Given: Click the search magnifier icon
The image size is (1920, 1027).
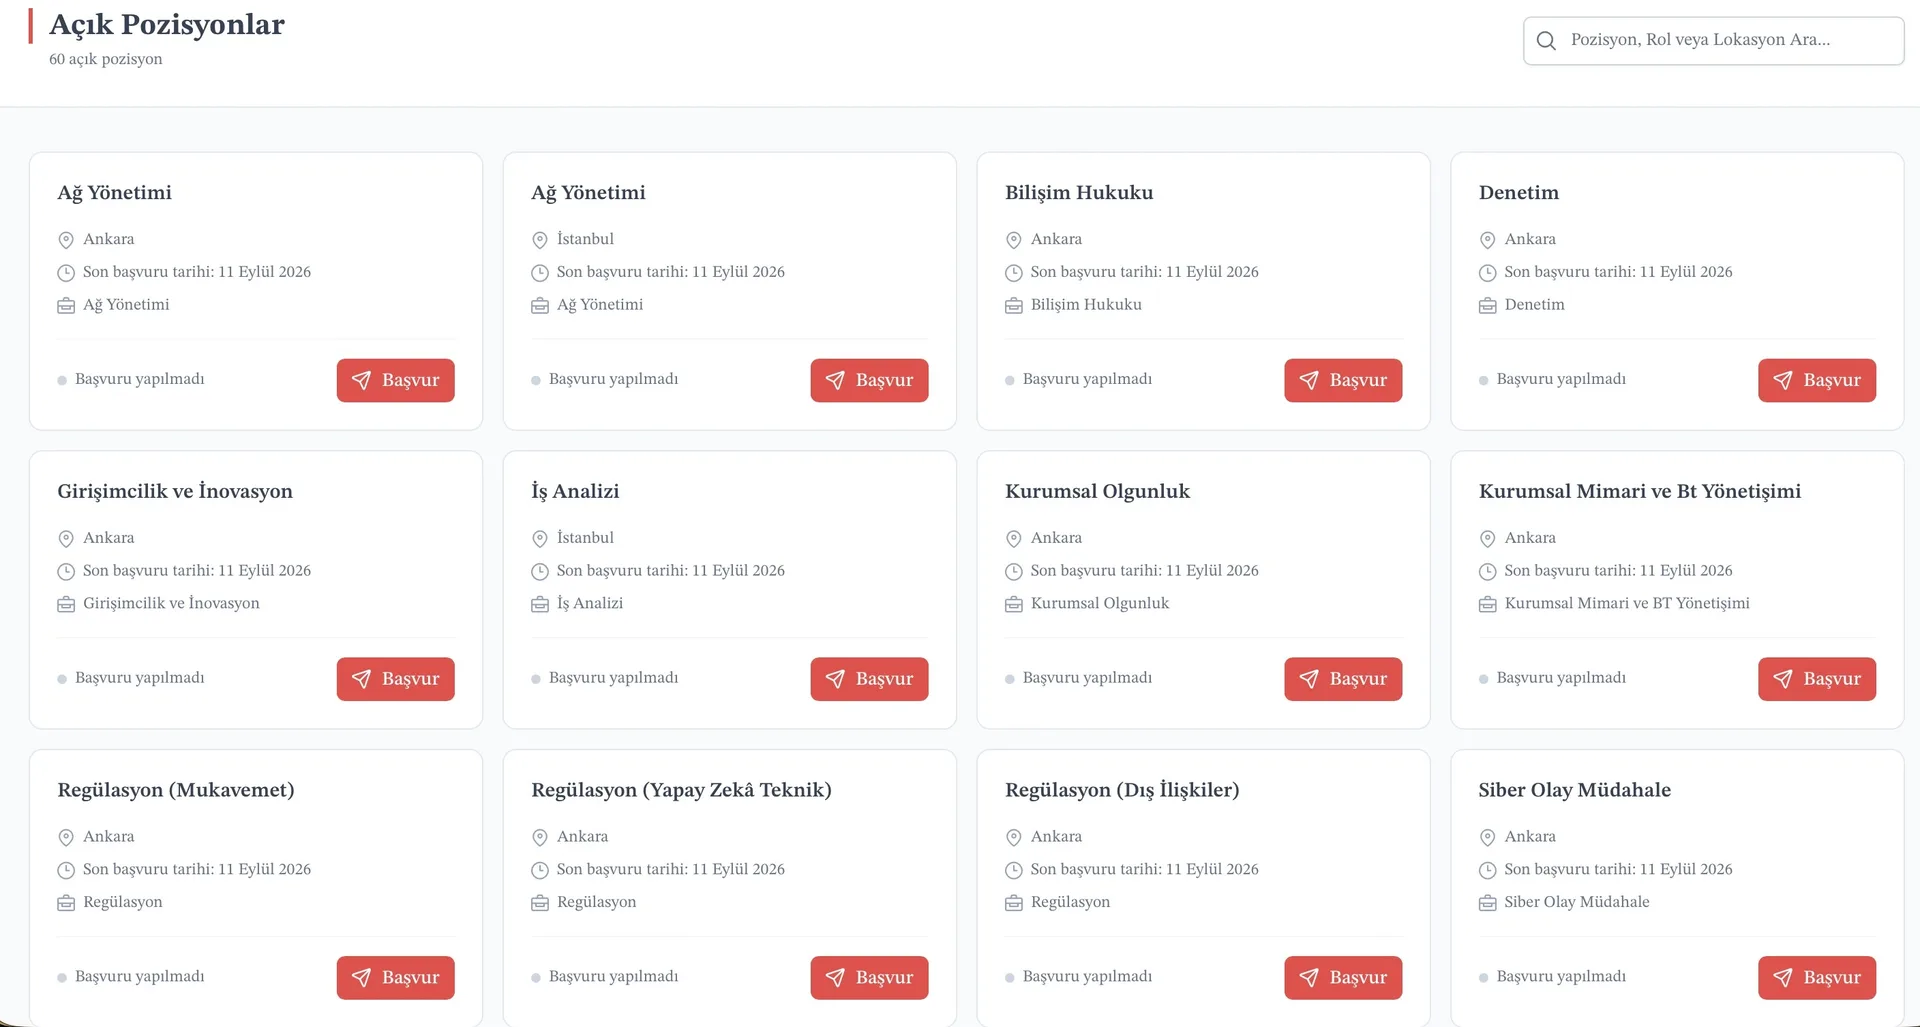Looking at the screenshot, I should point(1546,41).
